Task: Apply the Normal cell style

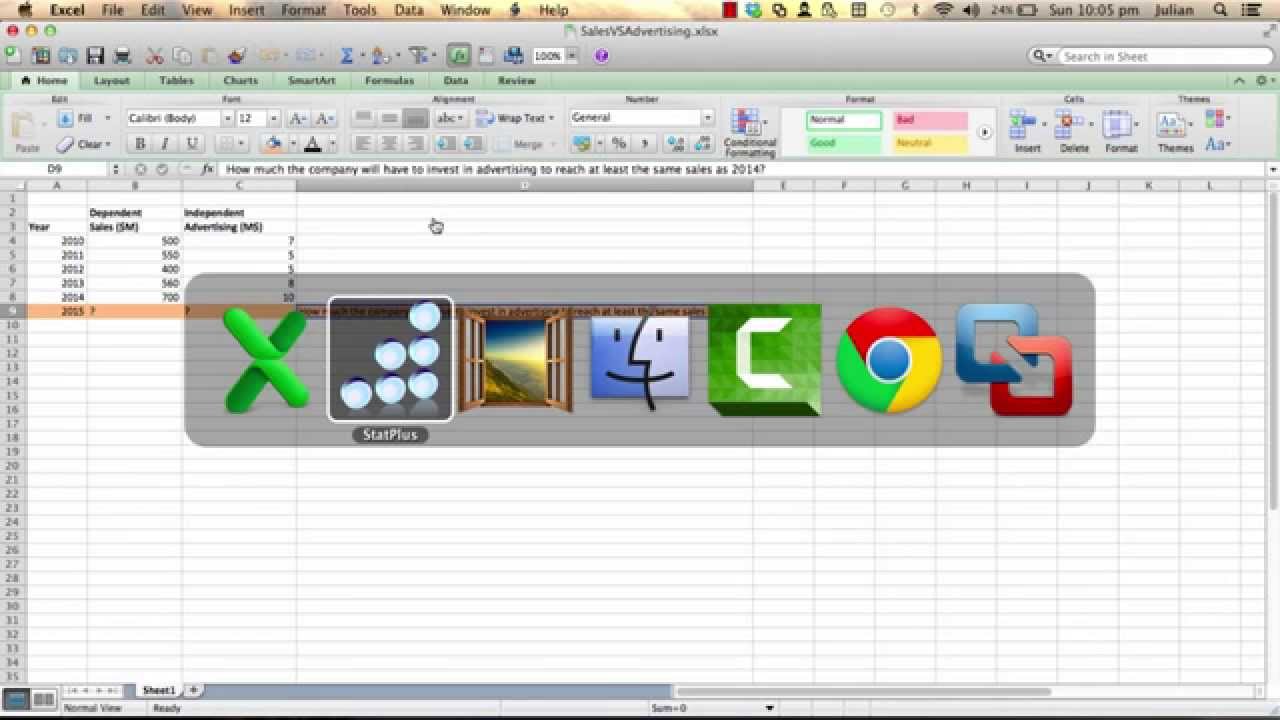Action: (x=844, y=120)
